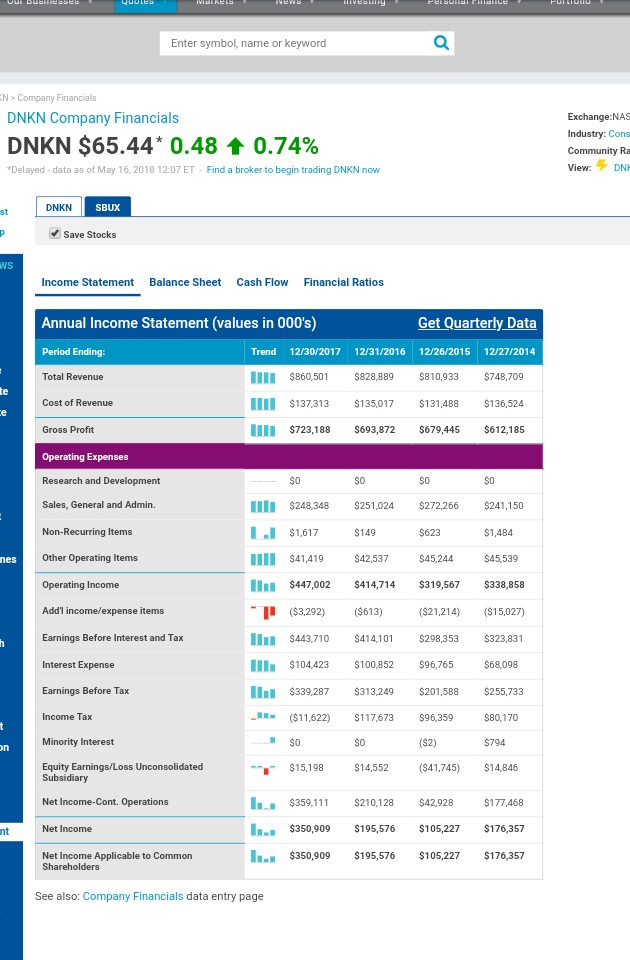Click the search magnifier icon
Image resolution: width=630 pixels, height=960 pixels.
coord(441,43)
